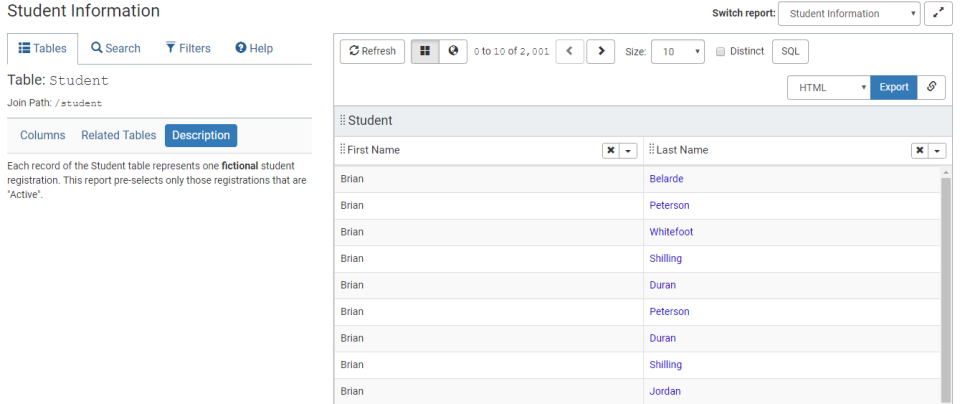This screenshot has width=960, height=404.
Task: Click the grid view icon
Action: [425, 51]
